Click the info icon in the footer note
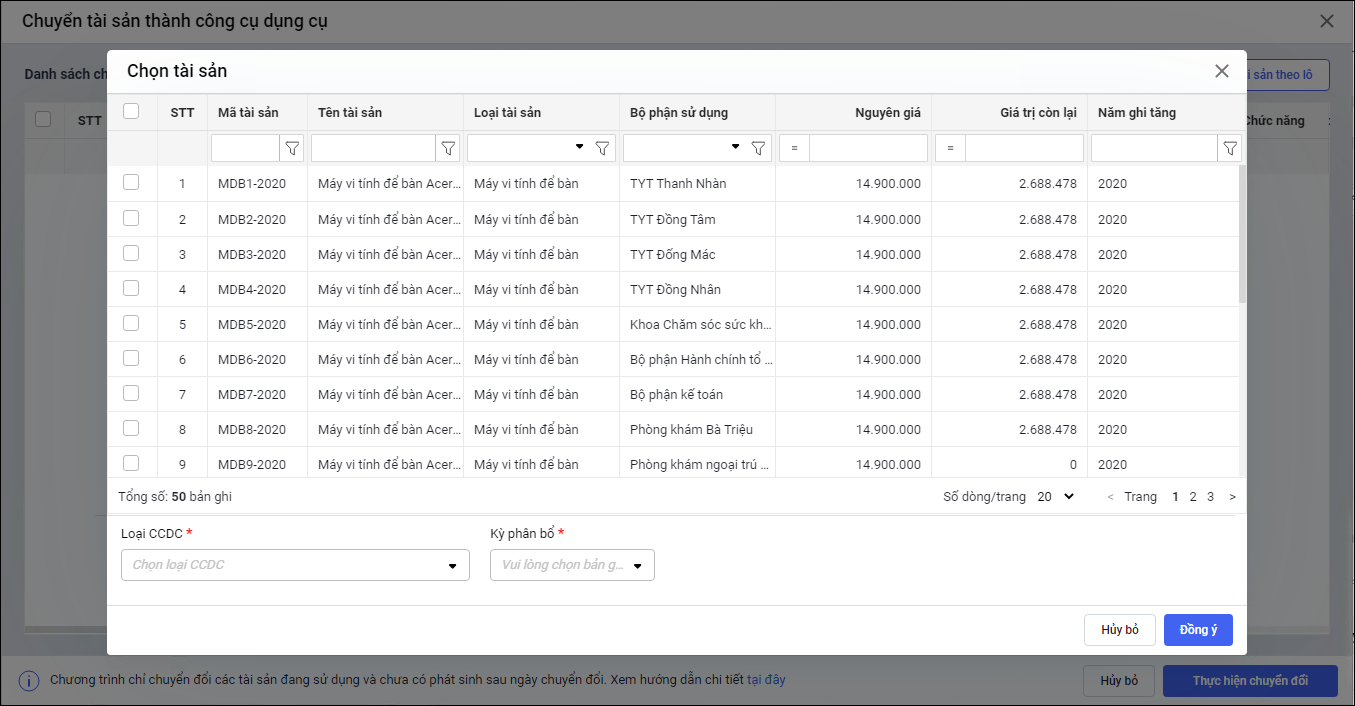Image resolution: width=1355 pixels, height=706 pixels. (30, 681)
